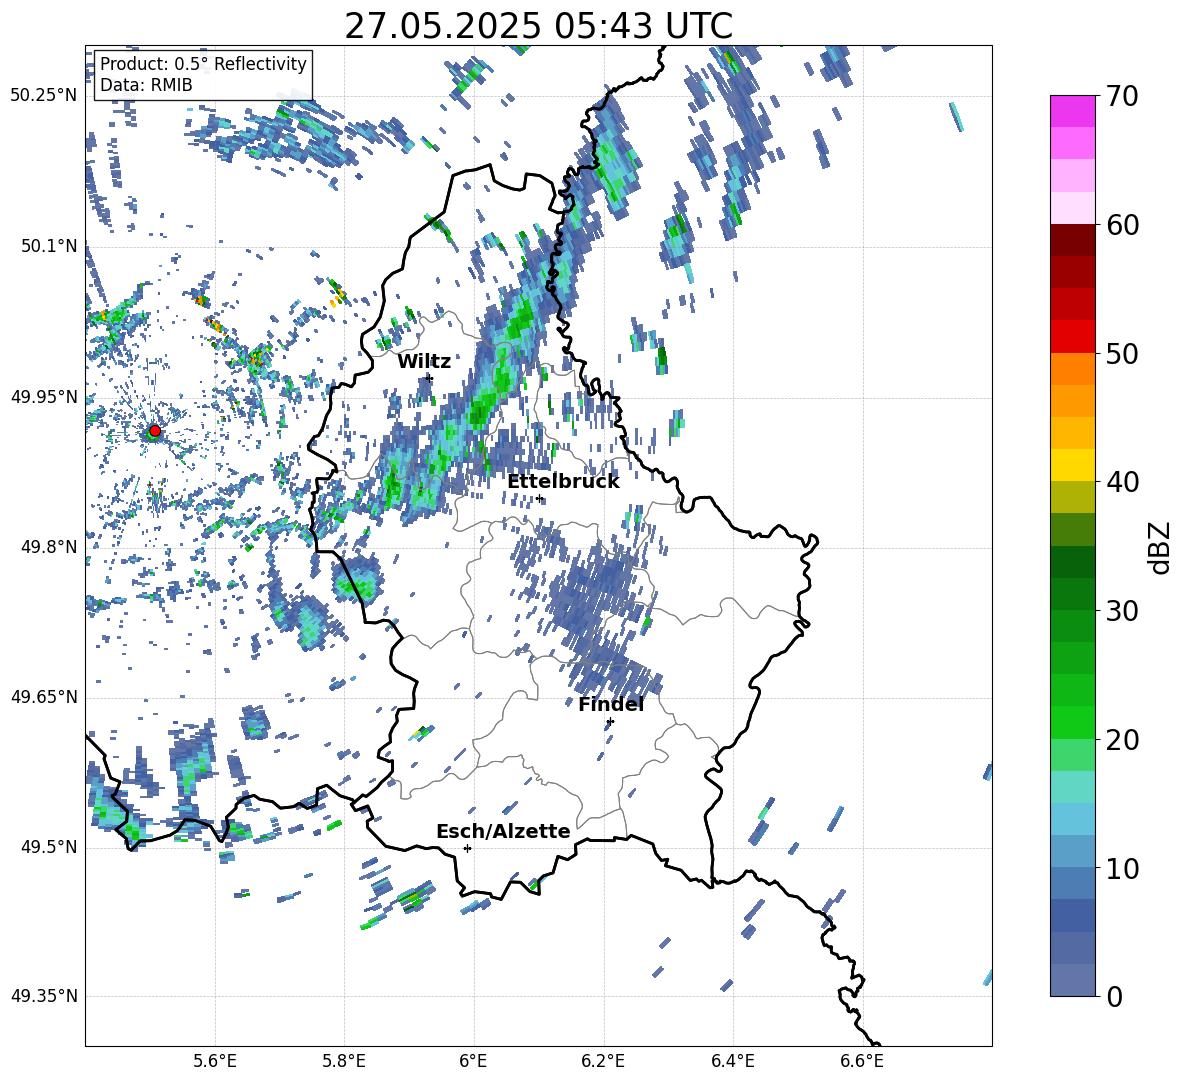Screen dimensions: 1184x1081
Task: Click the 5.8°E longitude label
Action: pos(344,1061)
